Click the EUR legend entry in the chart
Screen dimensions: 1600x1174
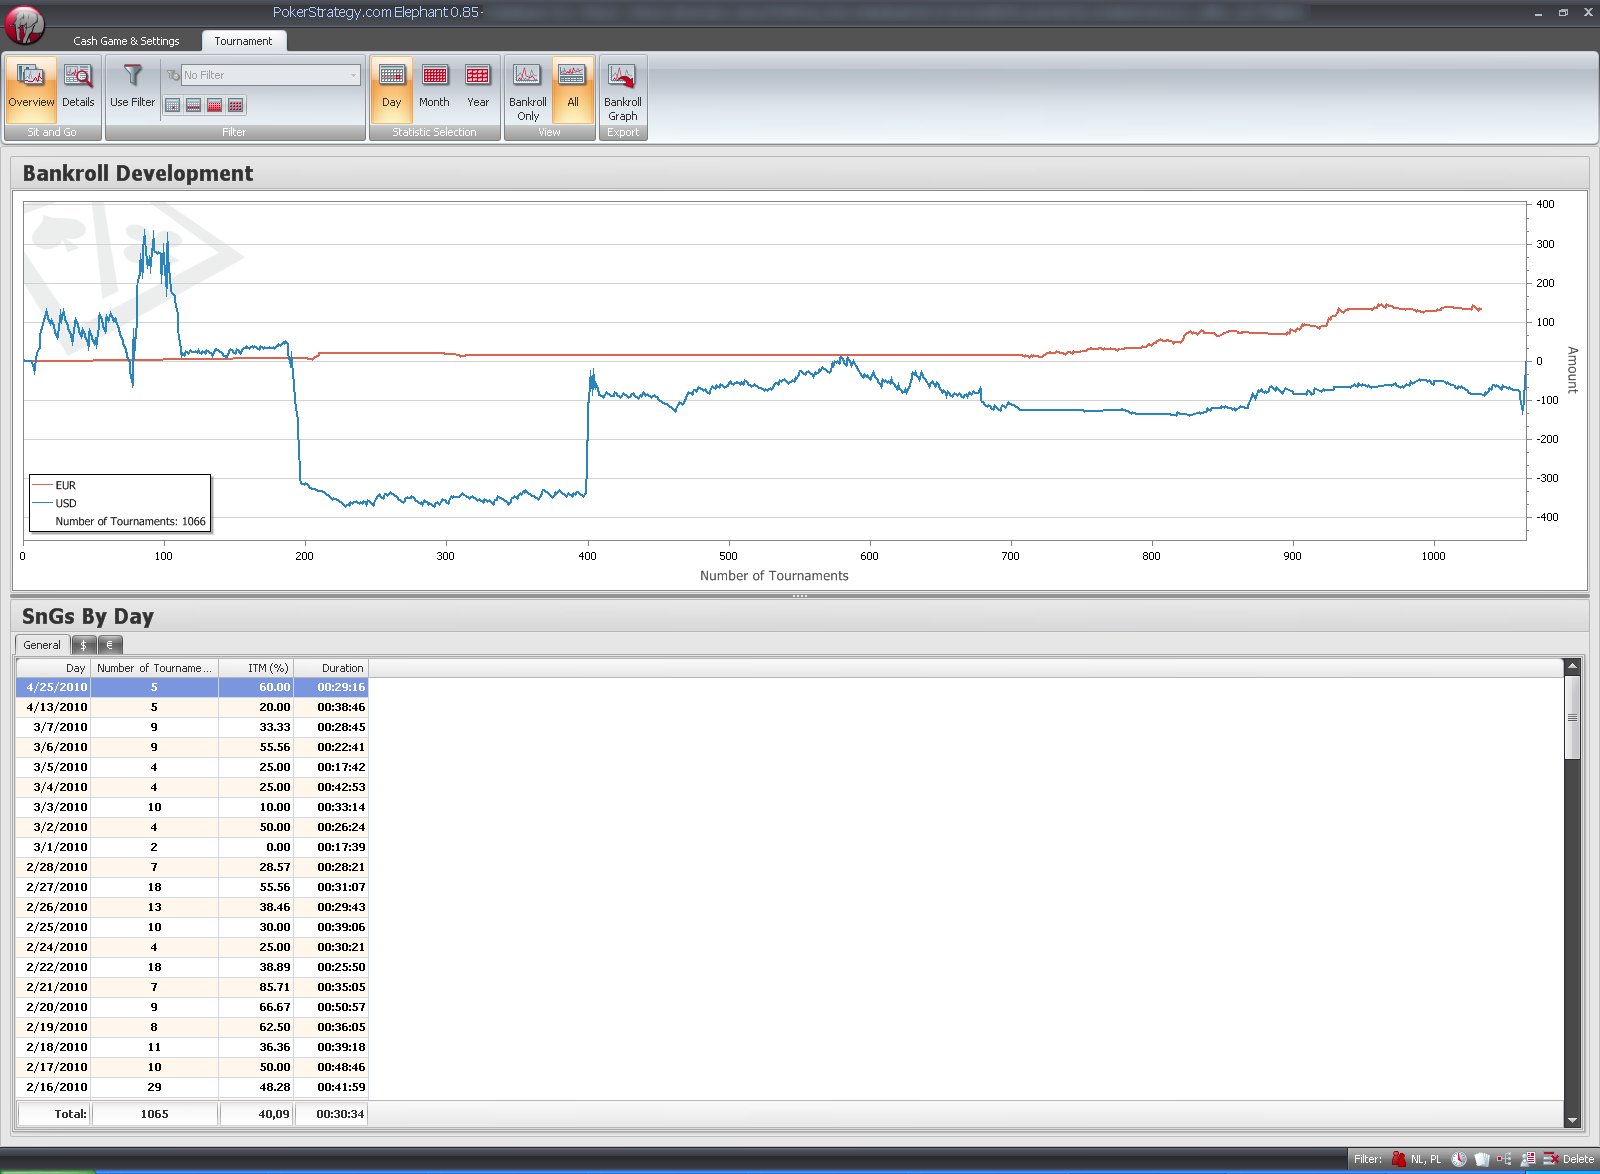point(54,485)
